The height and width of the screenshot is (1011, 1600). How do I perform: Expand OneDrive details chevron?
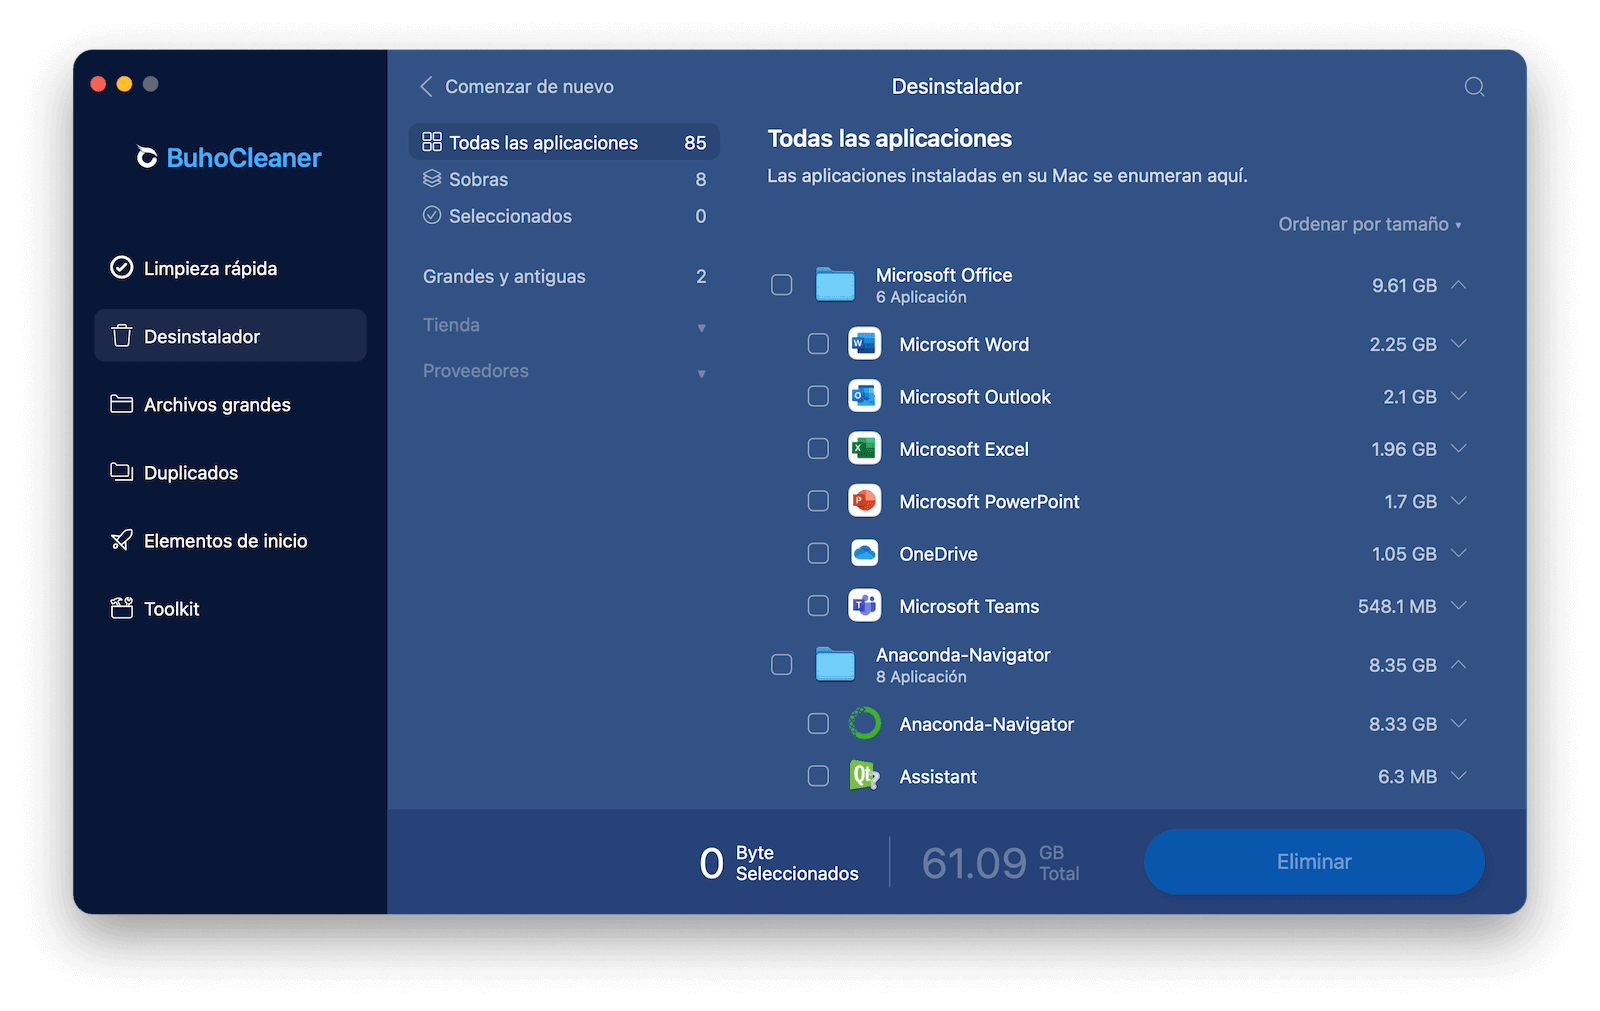1459,553
